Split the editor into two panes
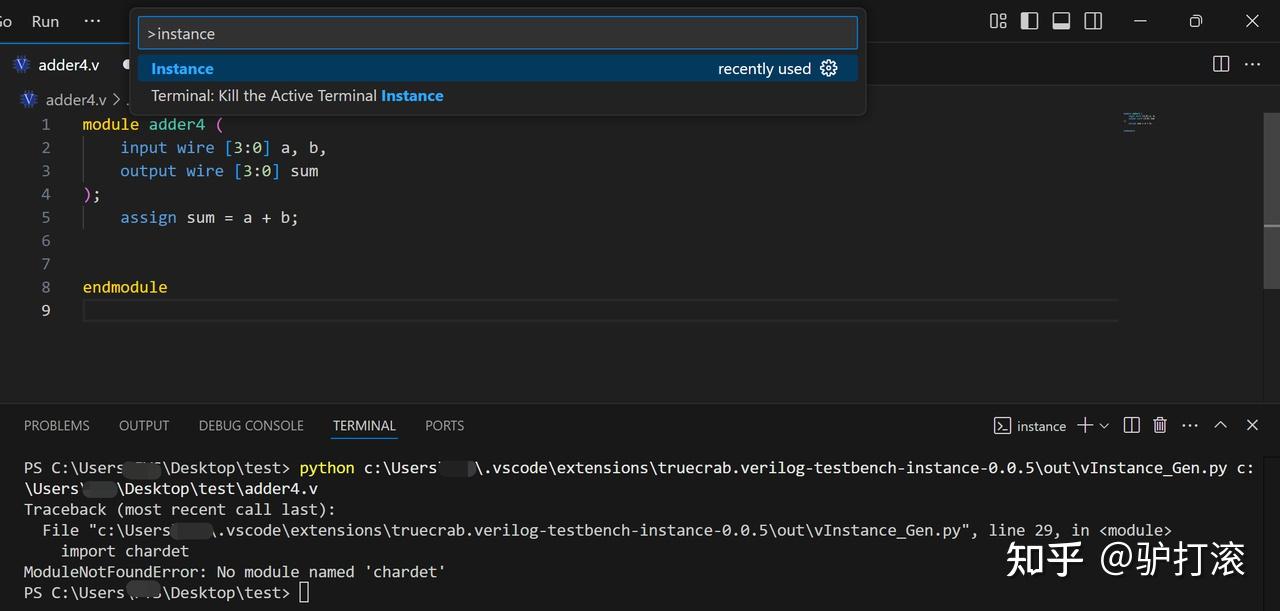Viewport: 1280px width, 611px height. pyautogui.click(x=1221, y=63)
